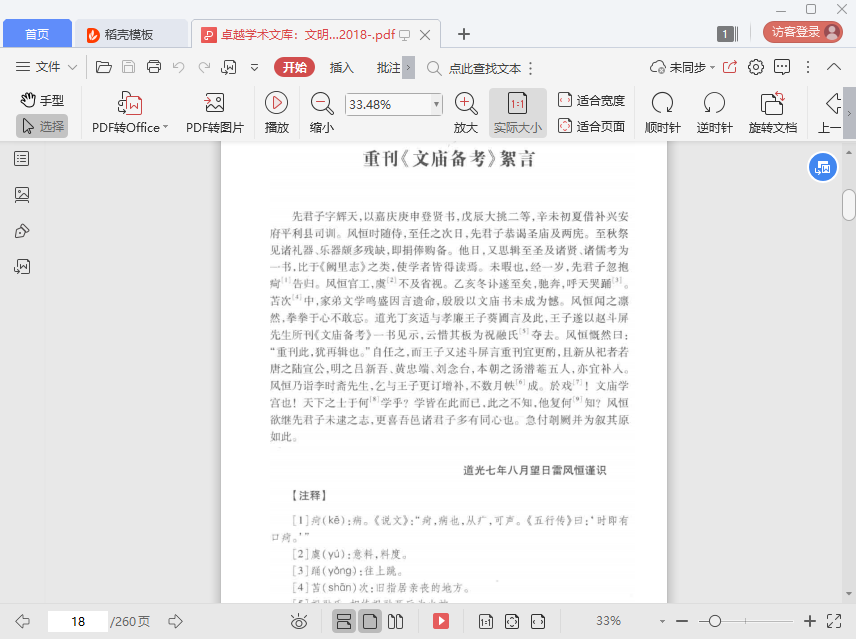The image size is (856, 639).
Task: Start presentation from status bar play
Action: (441, 621)
